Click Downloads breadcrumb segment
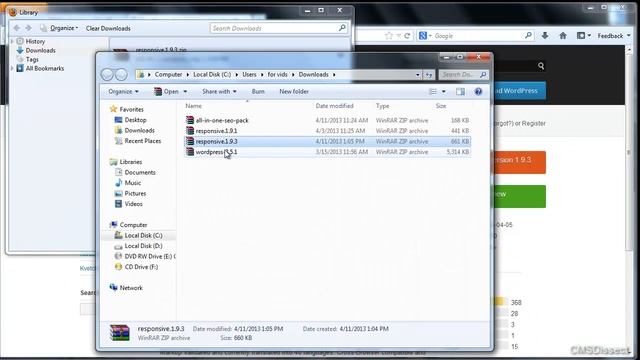The height and width of the screenshot is (360, 640). tap(313, 75)
